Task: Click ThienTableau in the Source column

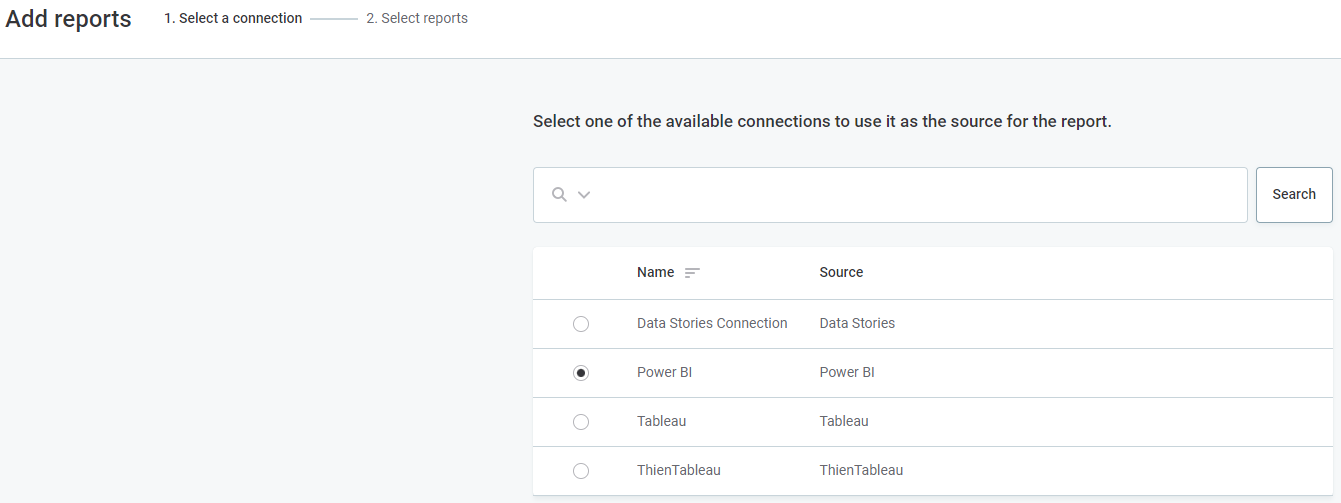Action: [x=861, y=470]
